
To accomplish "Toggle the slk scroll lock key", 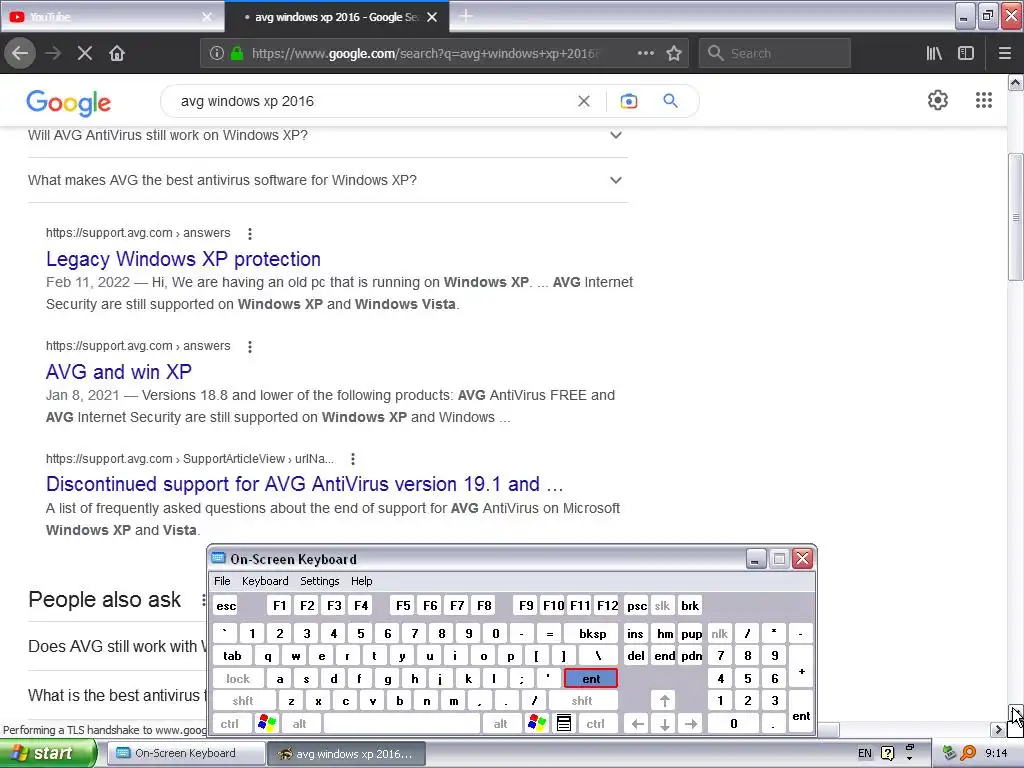I will [x=662, y=605].
